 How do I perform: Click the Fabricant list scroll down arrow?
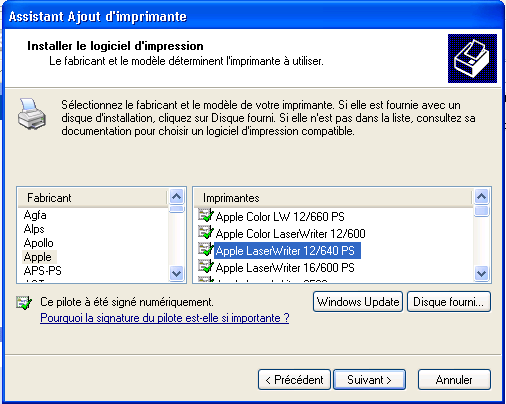pos(177,274)
